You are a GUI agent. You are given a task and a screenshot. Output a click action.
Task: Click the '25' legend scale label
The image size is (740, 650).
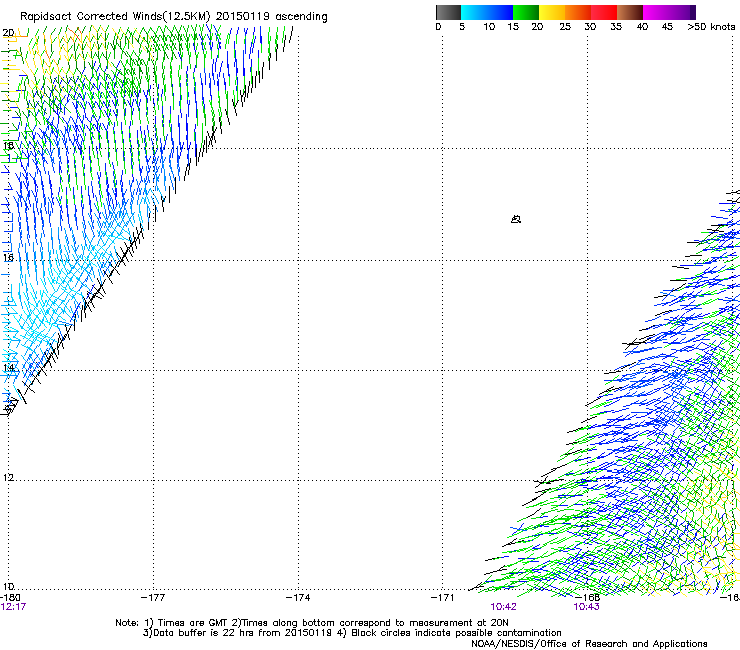pos(565,27)
